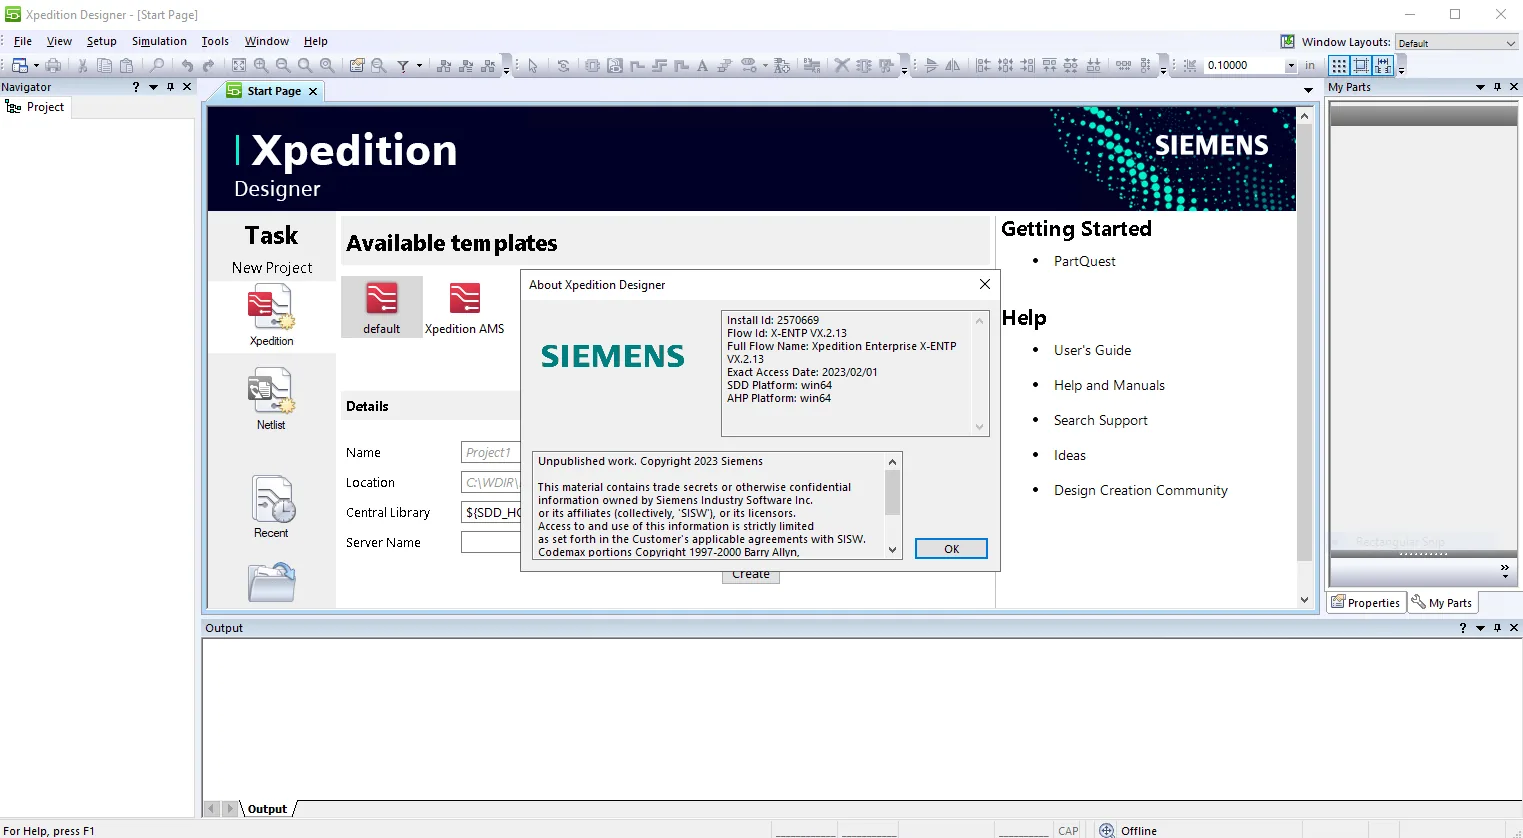Pin the Navigator panel

(170, 87)
